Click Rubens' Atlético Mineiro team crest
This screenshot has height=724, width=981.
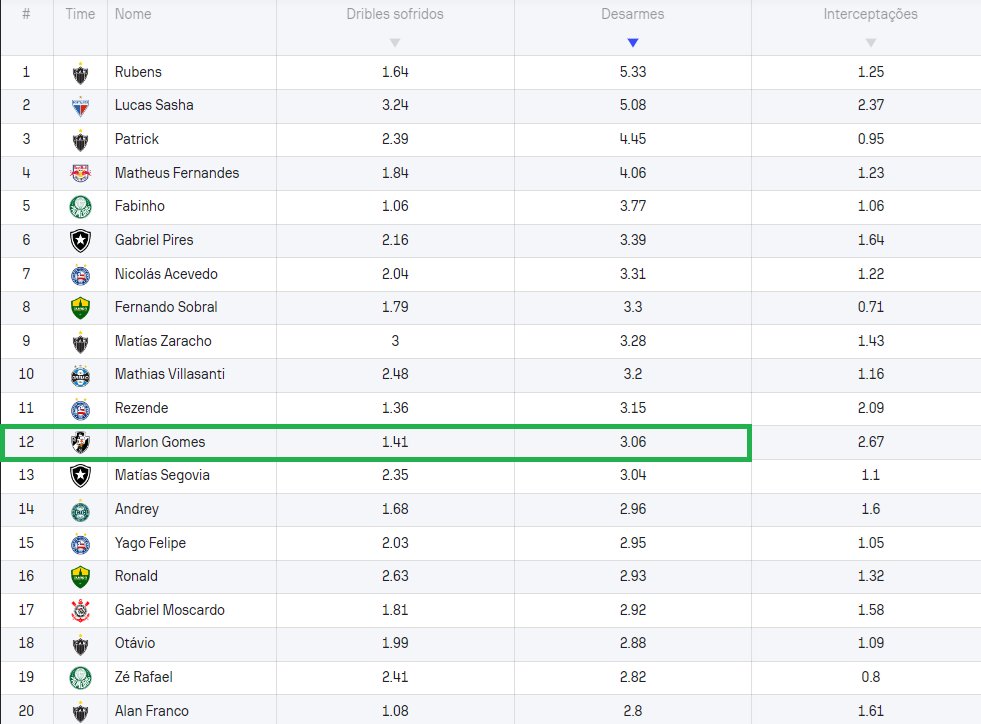click(80, 72)
